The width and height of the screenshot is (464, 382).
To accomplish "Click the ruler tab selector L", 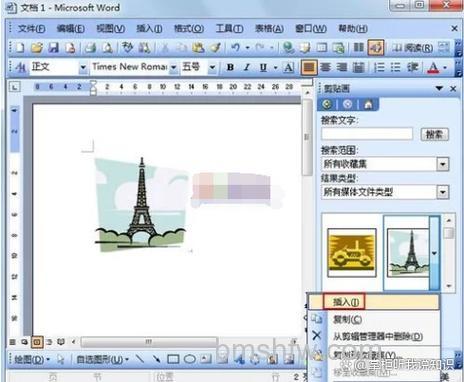I will (x=14, y=87).
